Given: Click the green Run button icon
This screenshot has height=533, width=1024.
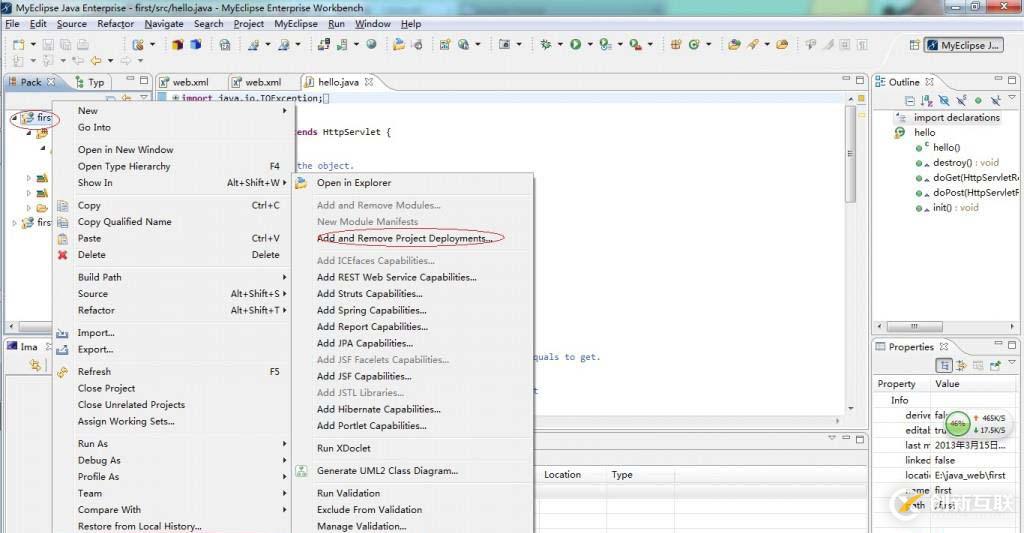Looking at the screenshot, I should (575, 44).
